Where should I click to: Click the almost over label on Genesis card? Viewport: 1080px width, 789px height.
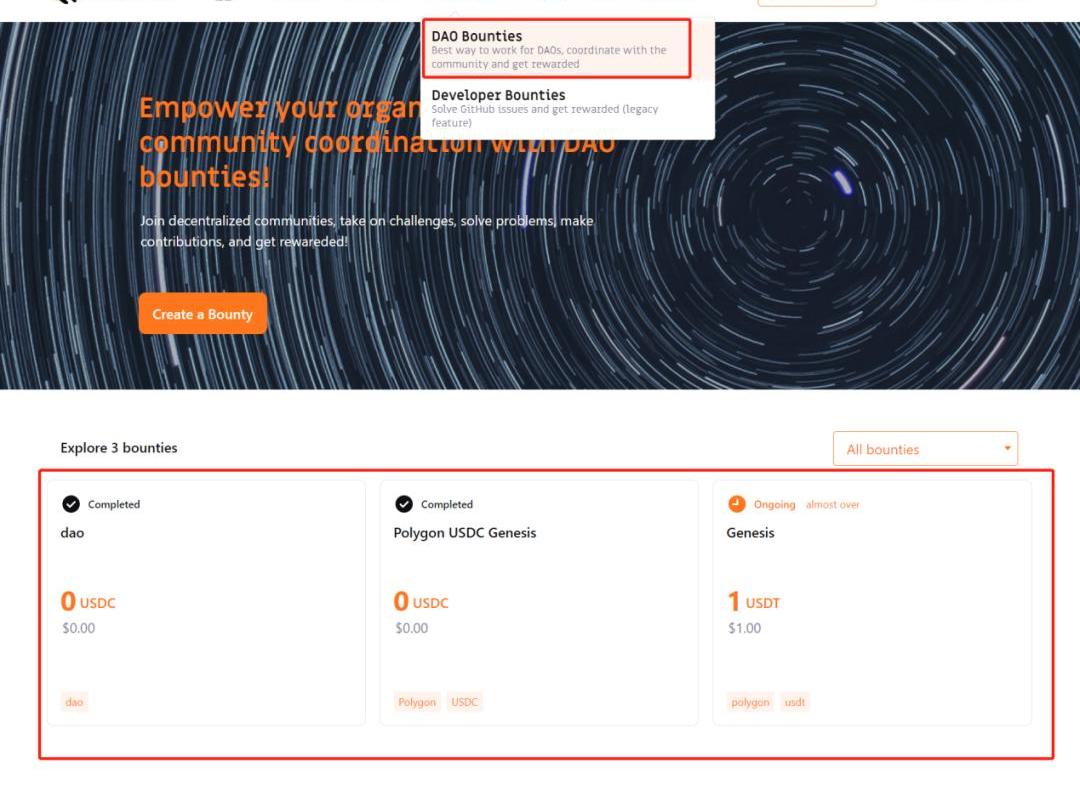tap(832, 505)
